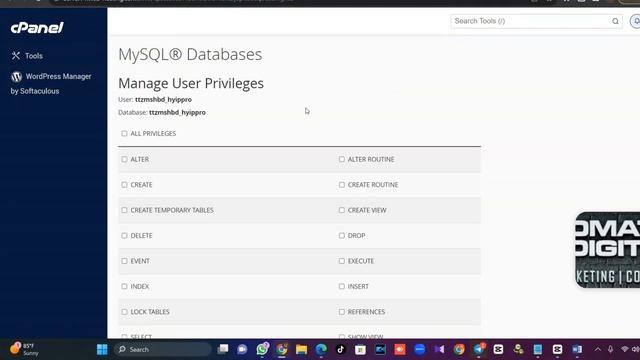Click the WordPress logo icon in sidebar
Screen dimensions: 640x360
click(16, 77)
